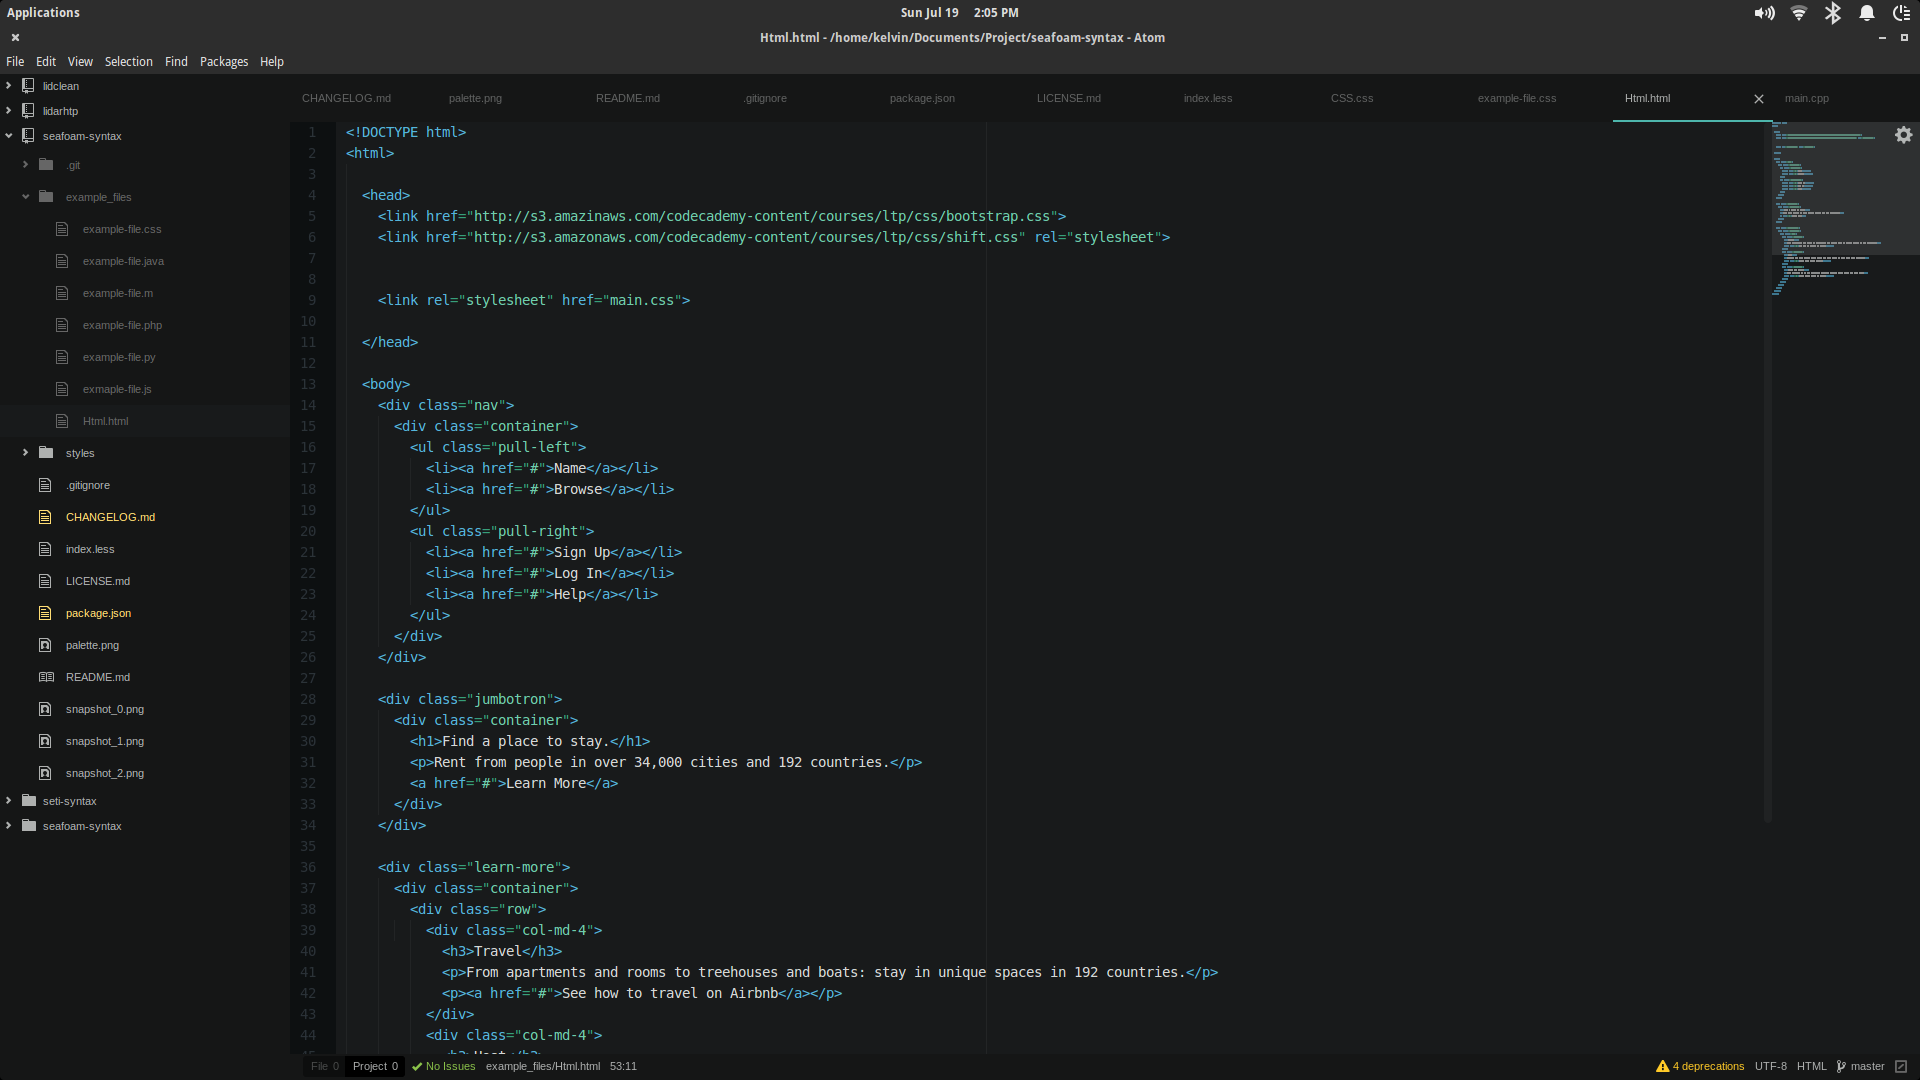
Task: Open the notifications bell icon
Action: 1866,13
